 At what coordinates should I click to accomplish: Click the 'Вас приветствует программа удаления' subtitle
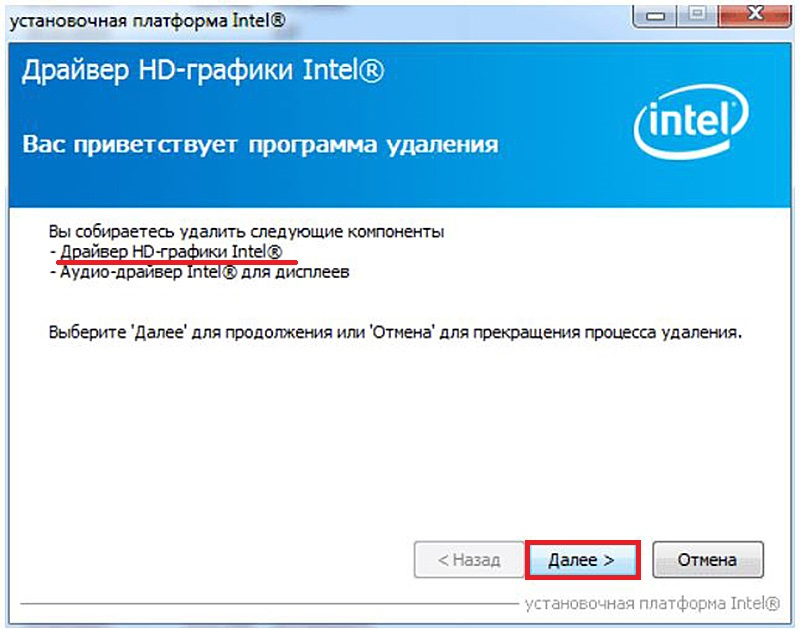[260, 145]
